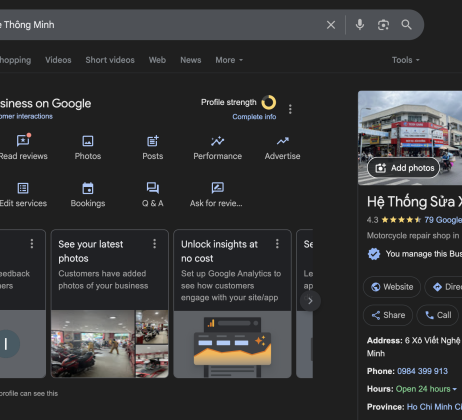
Task: Click the search text field
Action: pyautogui.click(x=160, y=25)
